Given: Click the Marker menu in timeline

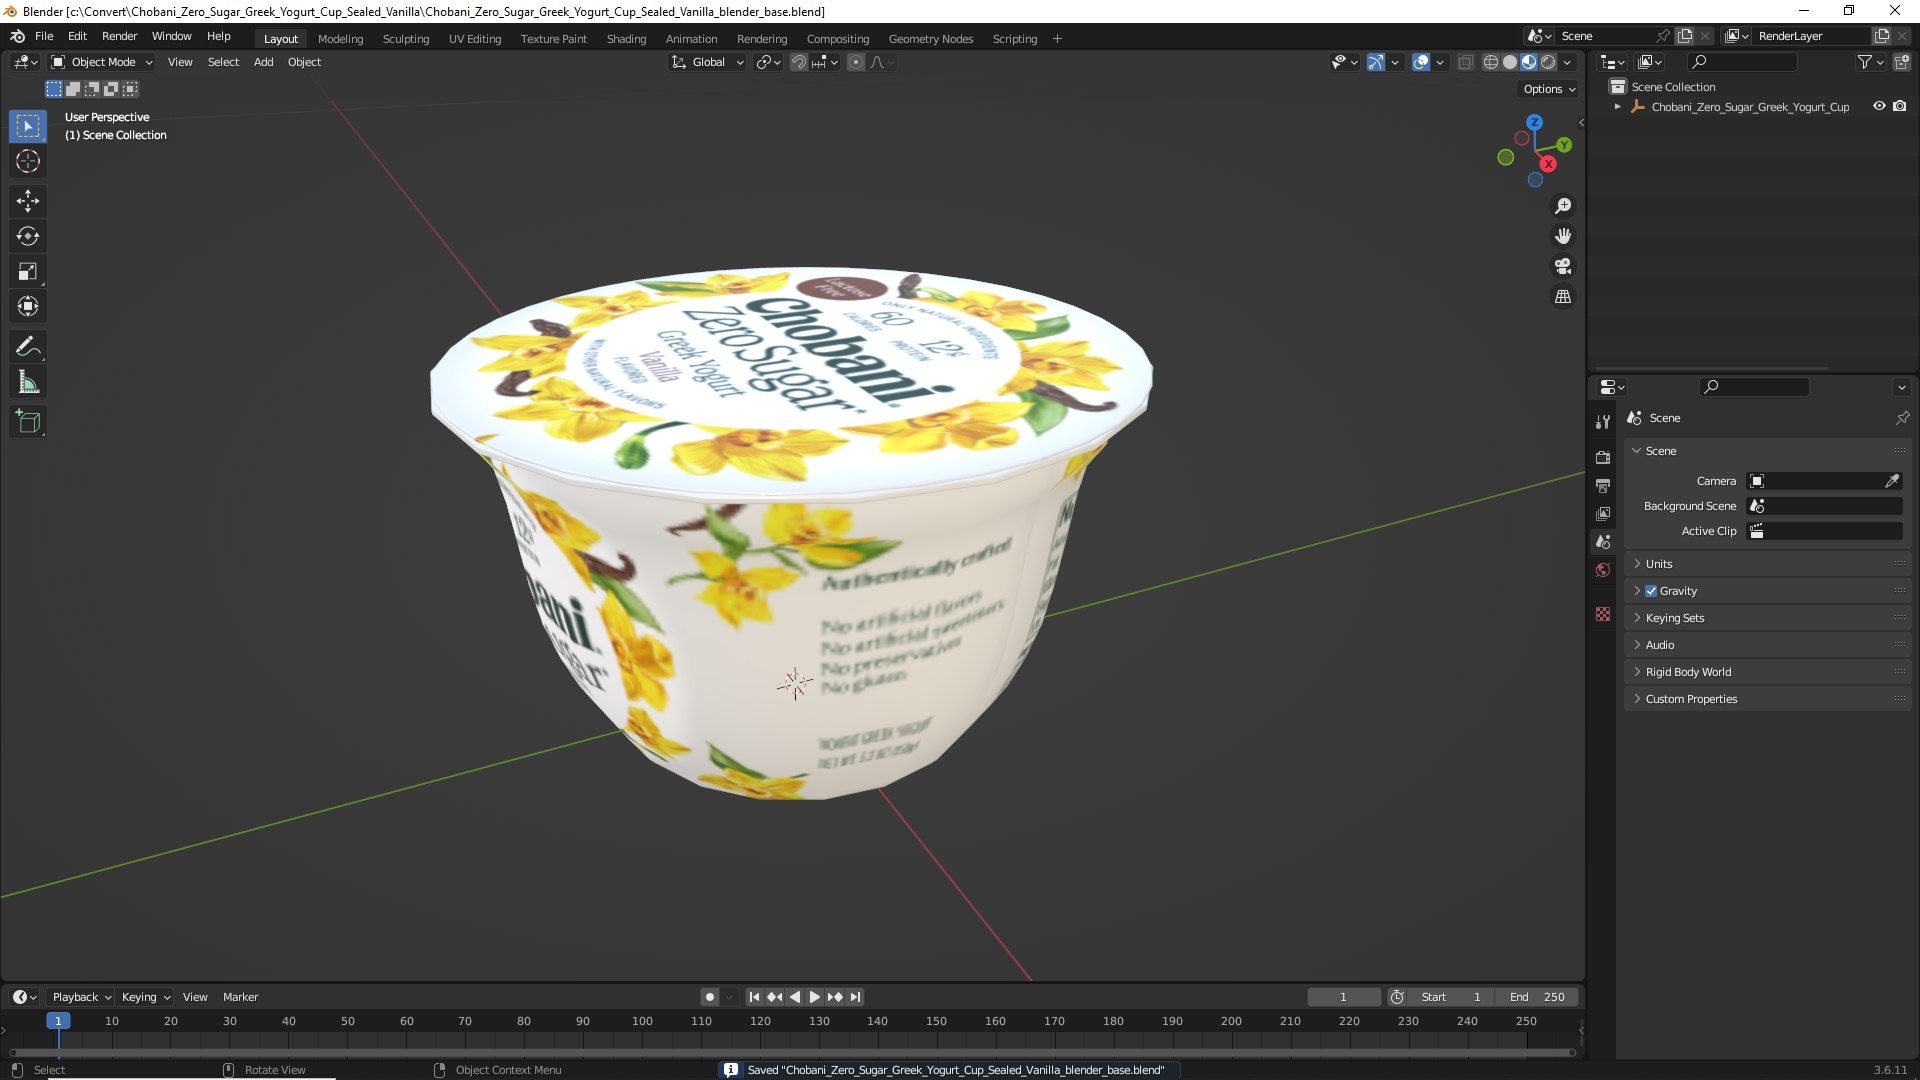Looking at the screenshot, I should [240, 997].
